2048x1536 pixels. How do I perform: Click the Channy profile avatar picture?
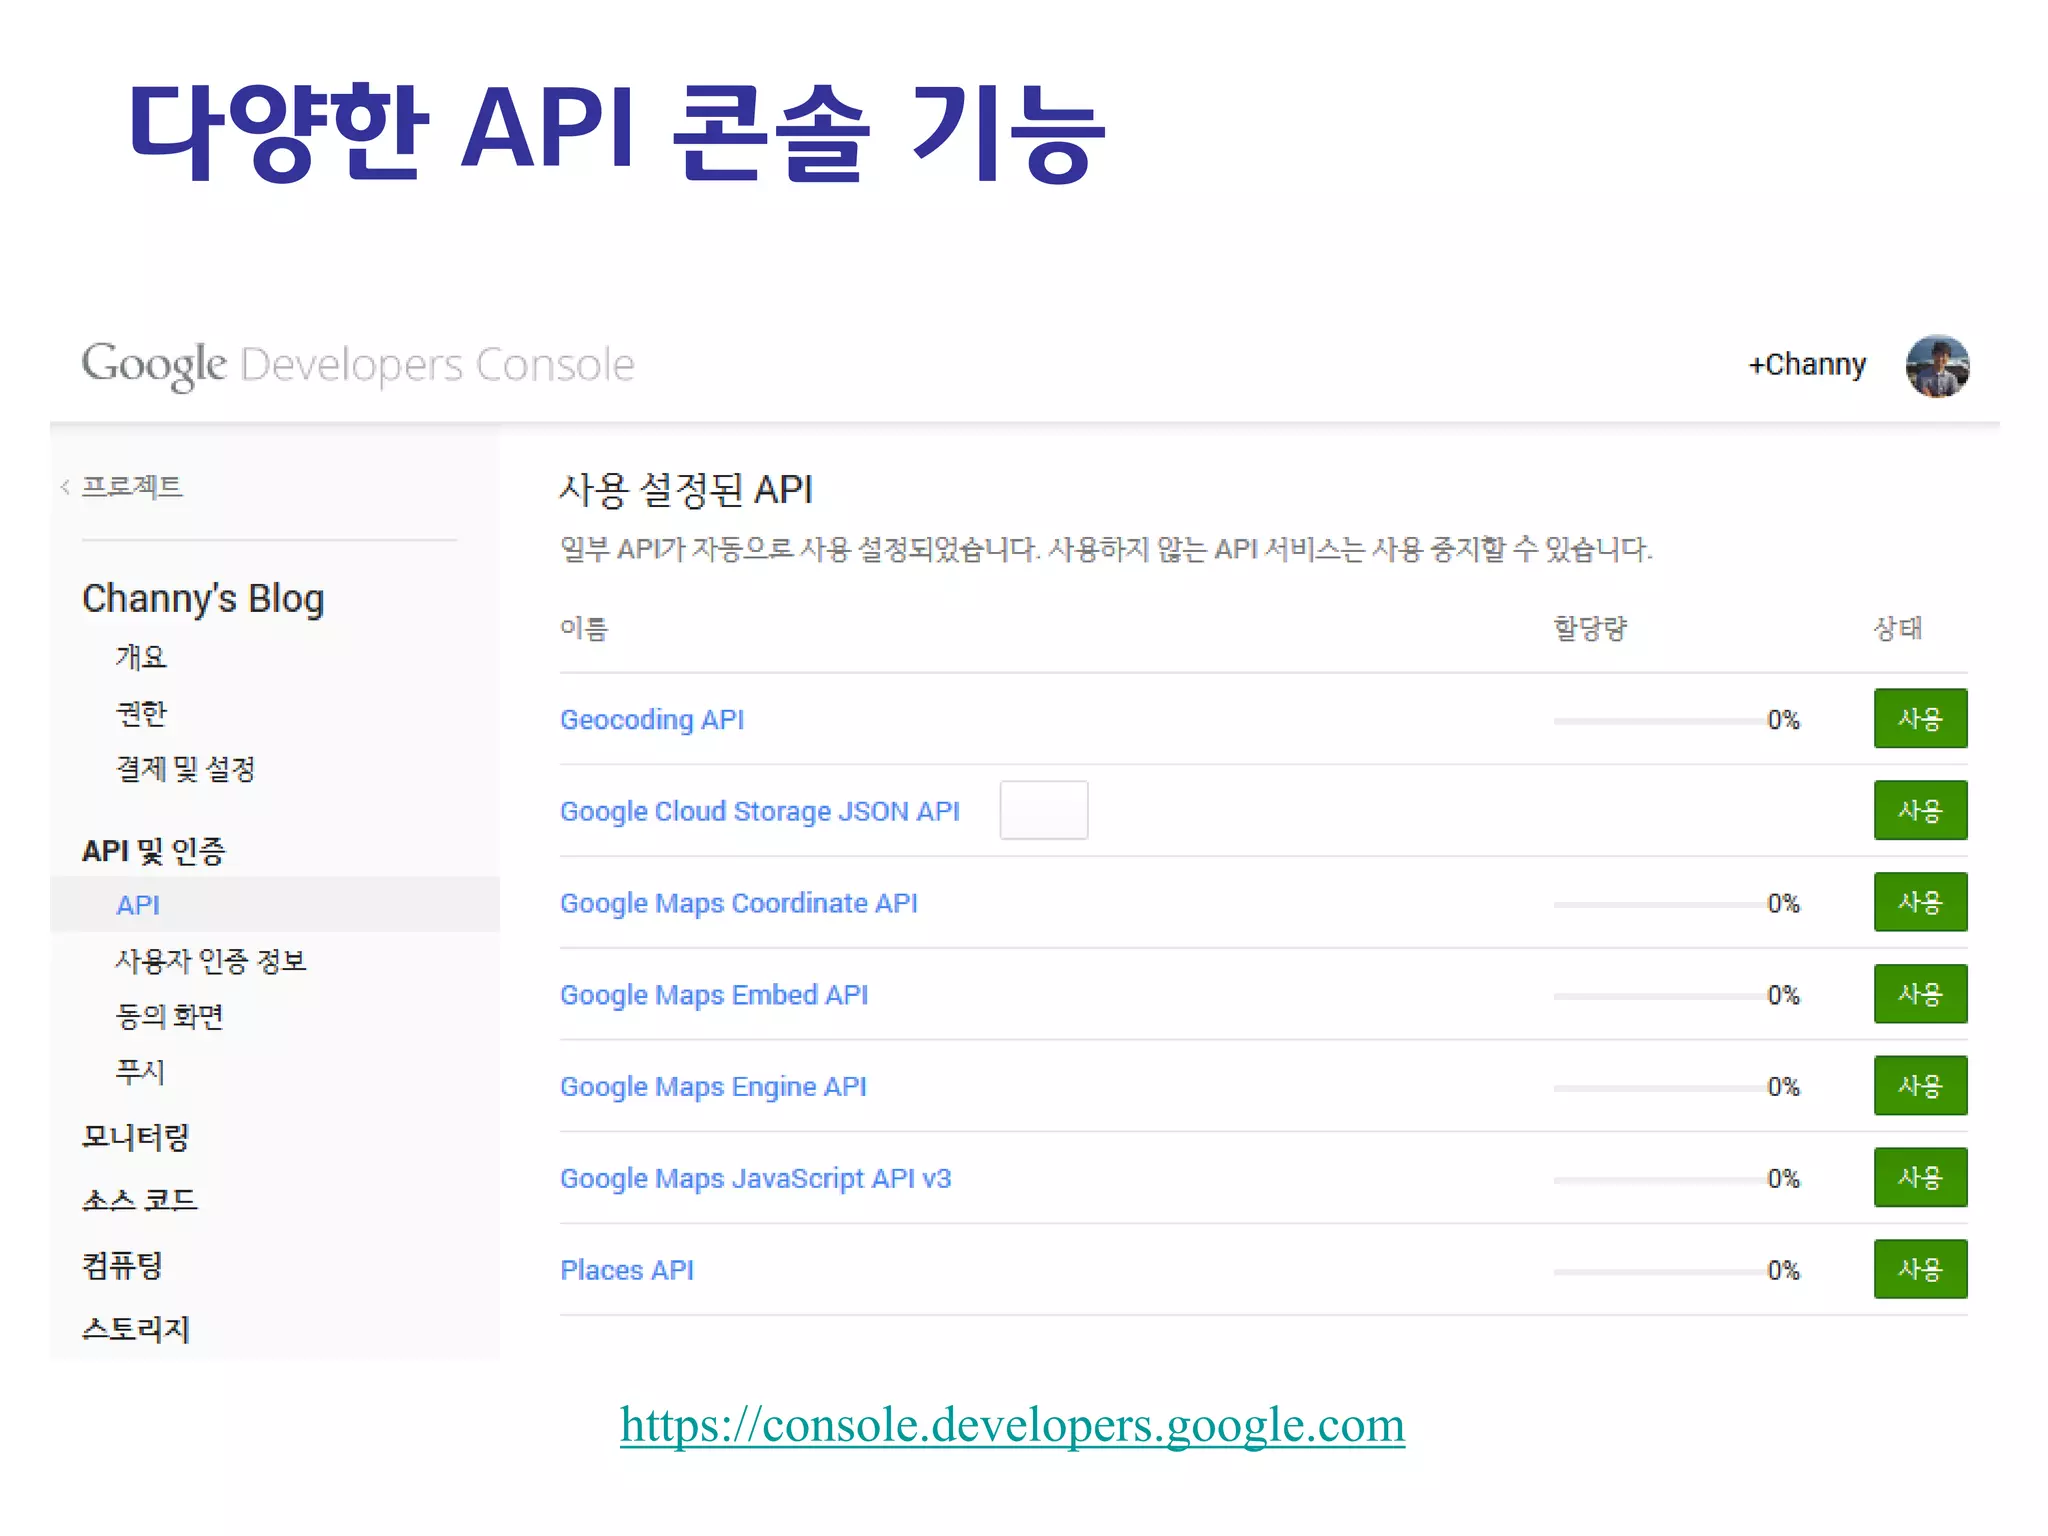1937,366
